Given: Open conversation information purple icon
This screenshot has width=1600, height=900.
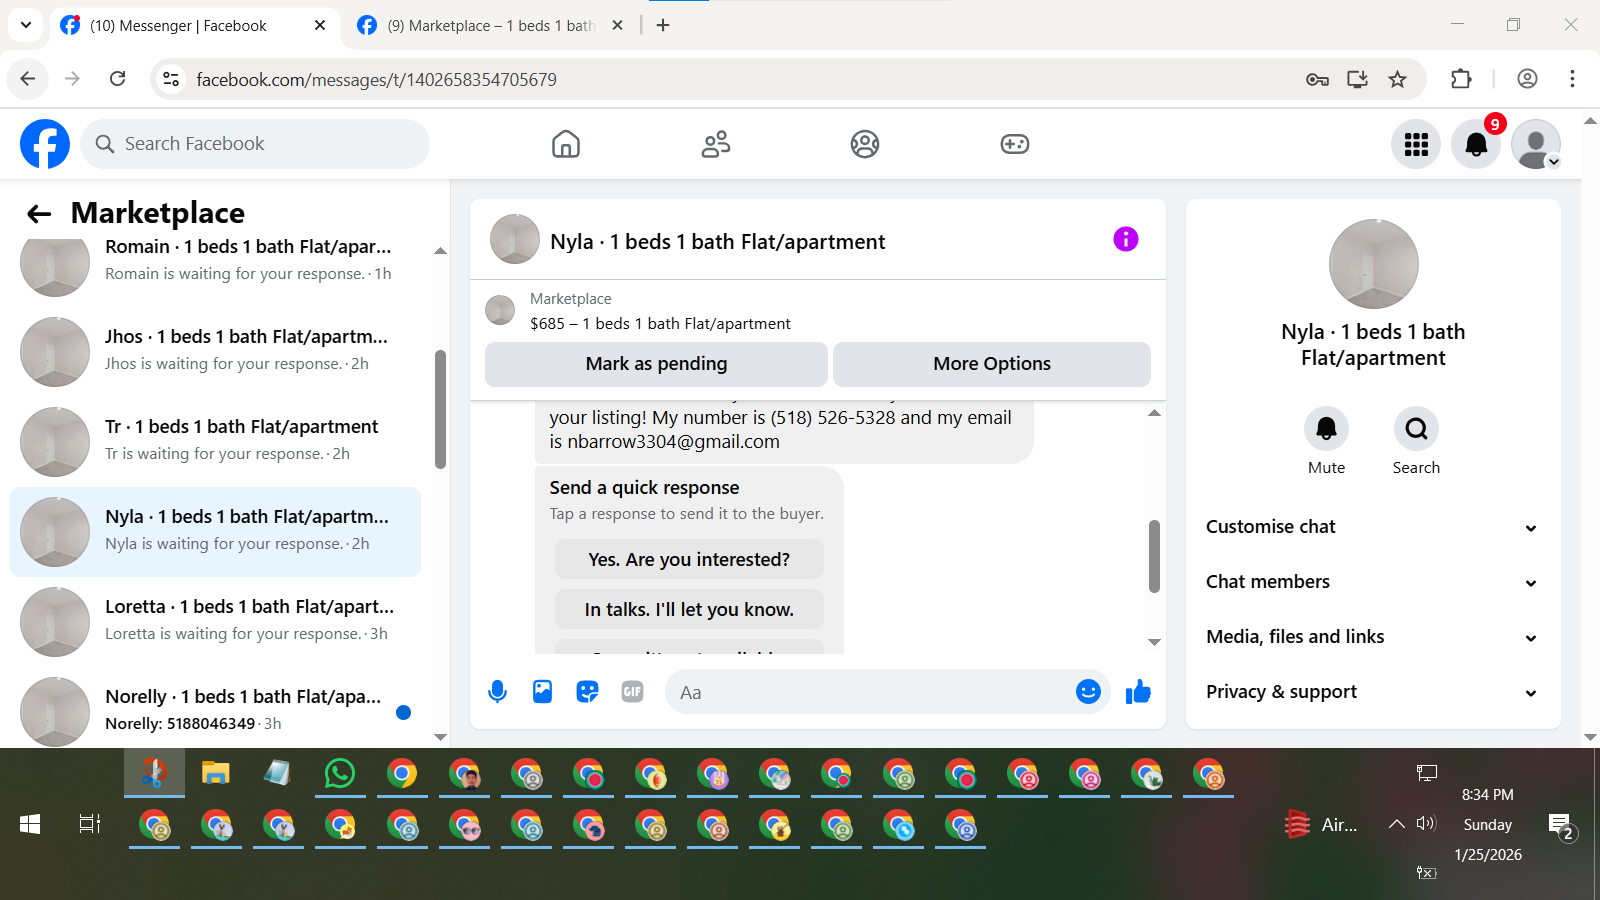Looking at the screenshot, I should click(x=1126, y=239).
